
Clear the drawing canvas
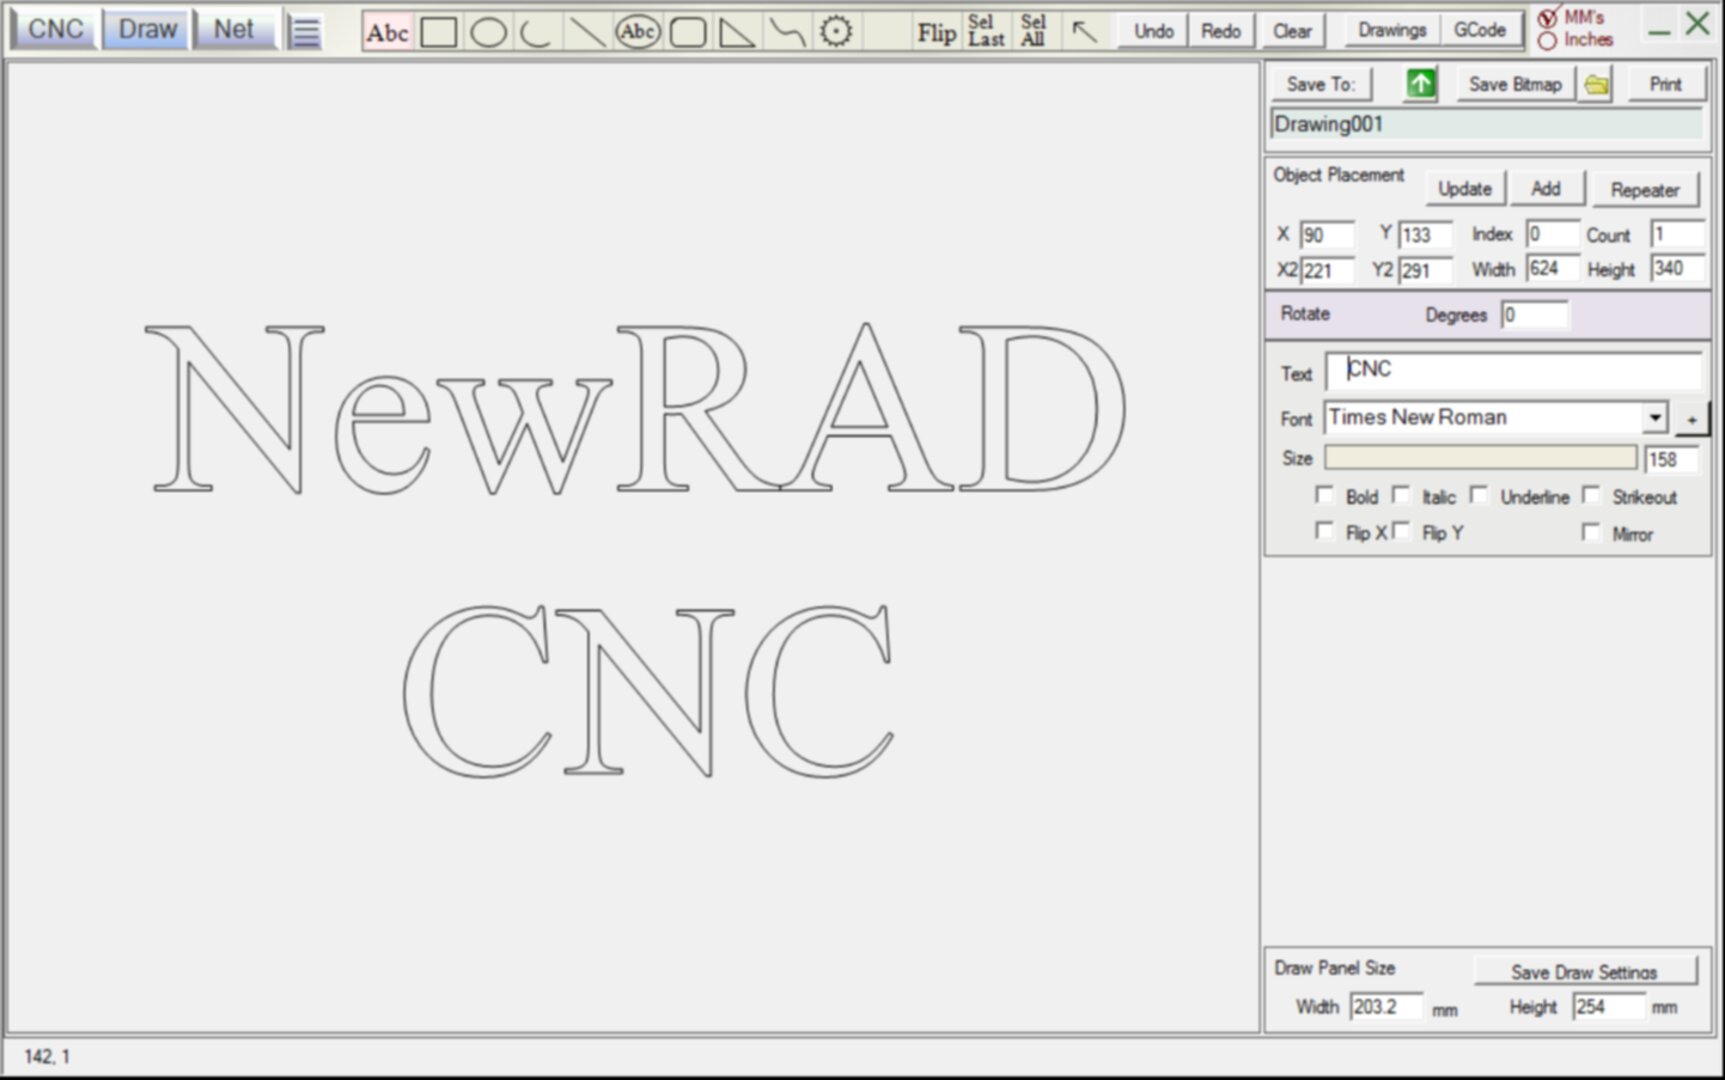pos(1292,32)
